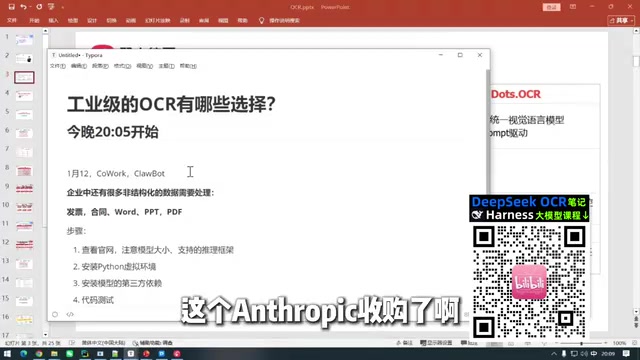
Task: Click 显示器设置 in the status bar
Action: pyautogui.click(x=436, y=343)
